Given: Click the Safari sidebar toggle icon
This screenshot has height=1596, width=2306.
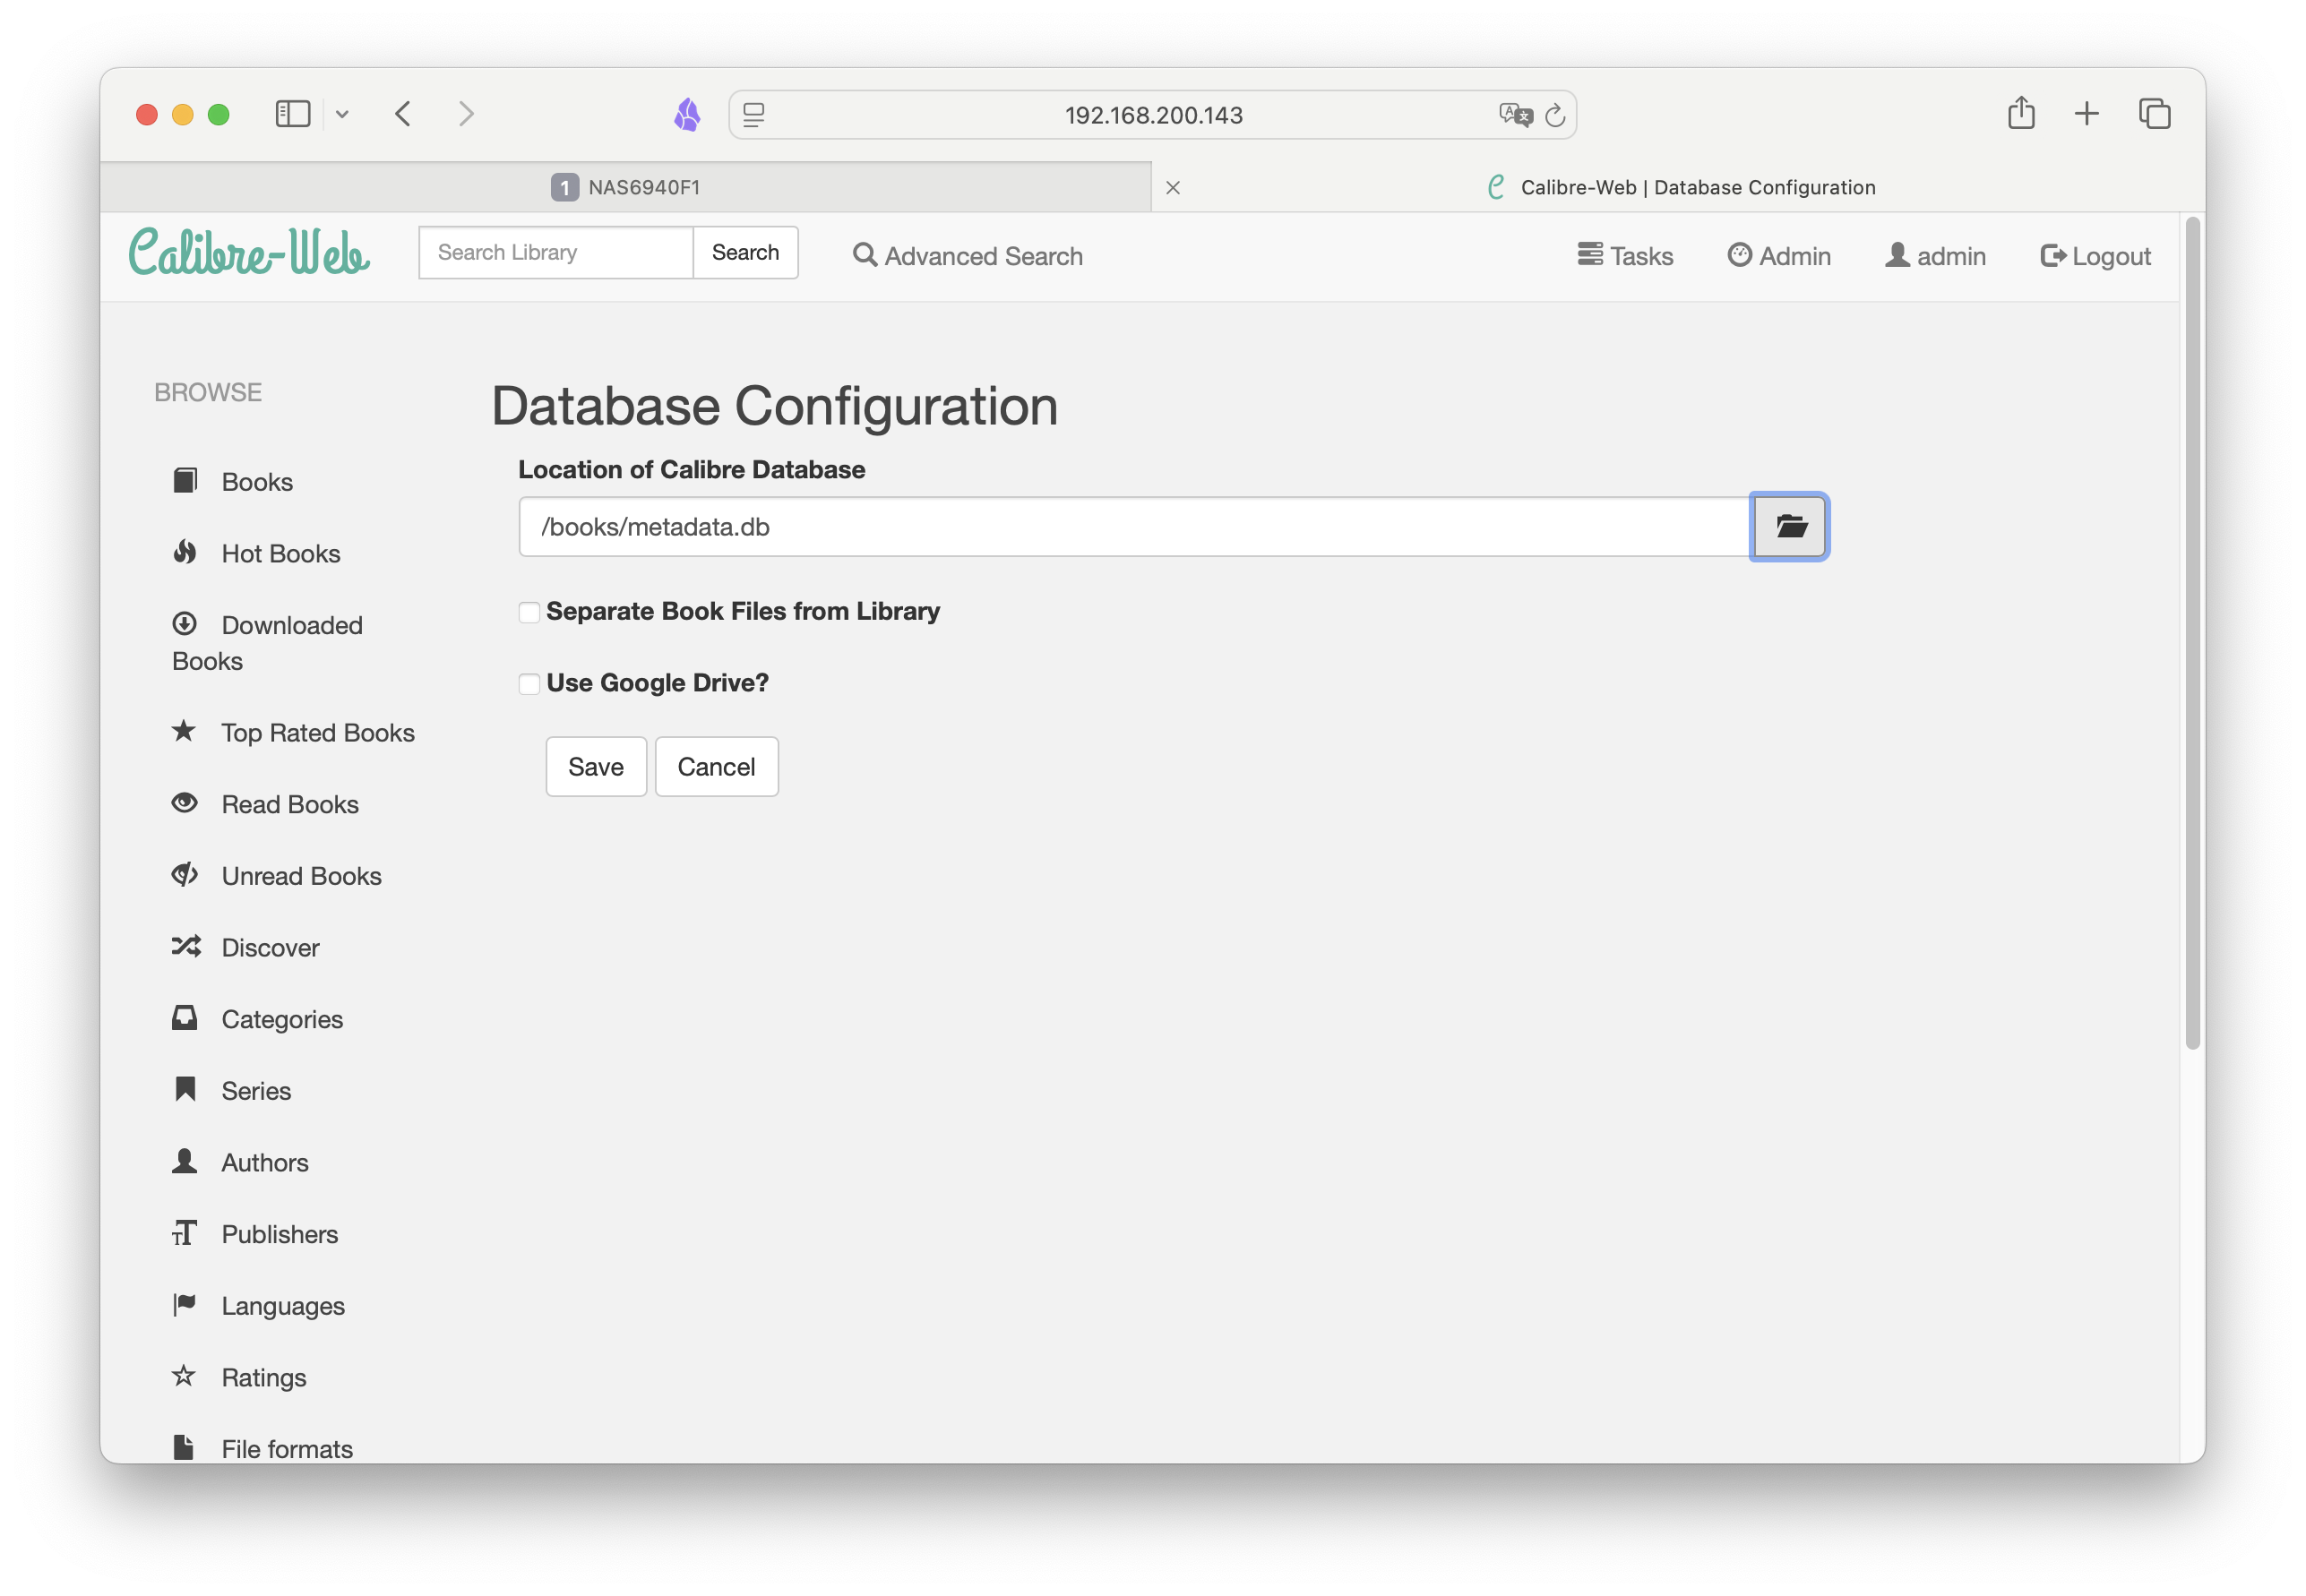Looking at the screenshot, I should pyautogui.click(x=293, y=114).
